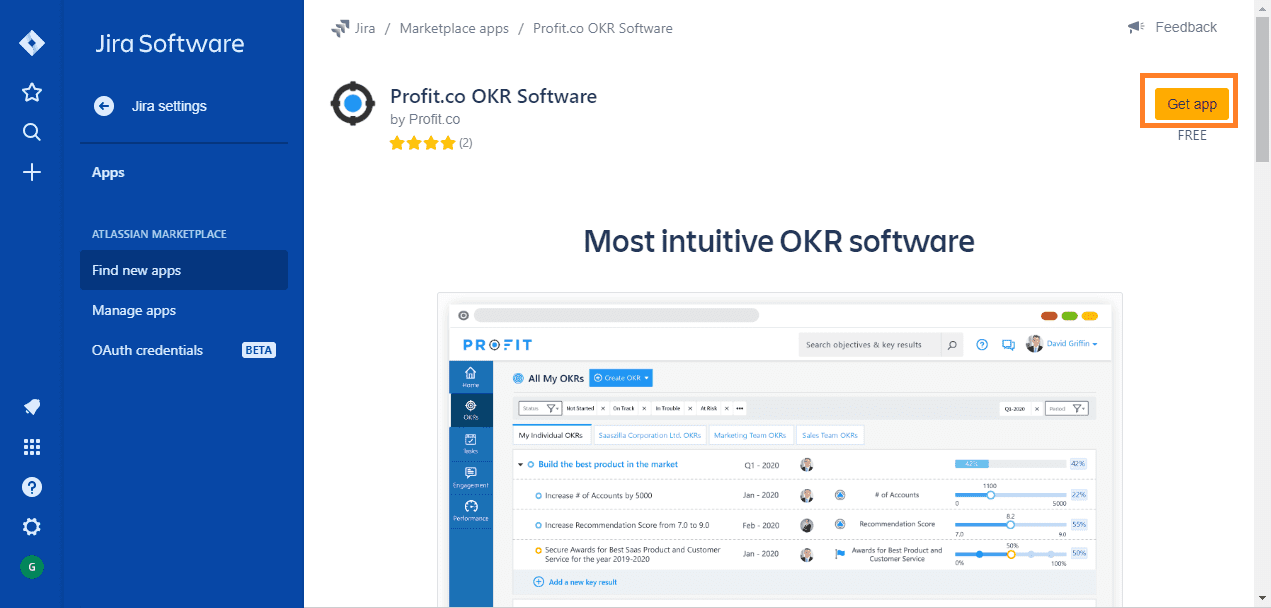
Task: Click the star rating for Profit.co
Action: (422, 143)
